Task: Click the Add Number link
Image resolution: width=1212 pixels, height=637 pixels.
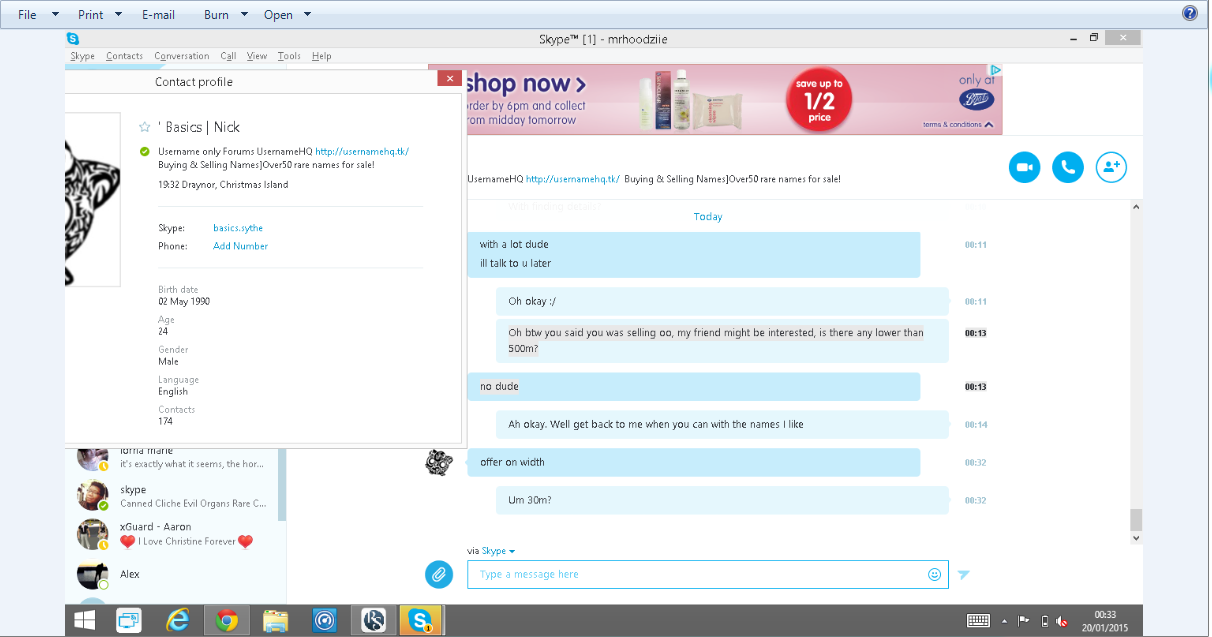Action: (x=240, y=246)
